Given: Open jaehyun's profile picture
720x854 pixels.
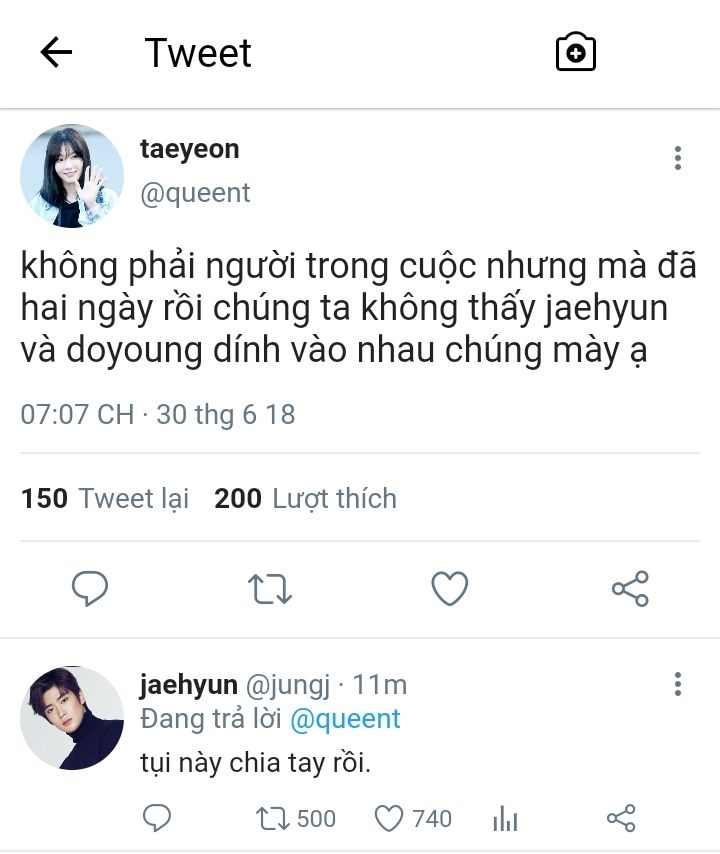Looking at the screenshot, I should pyautogui.click(x=72, y=718).
